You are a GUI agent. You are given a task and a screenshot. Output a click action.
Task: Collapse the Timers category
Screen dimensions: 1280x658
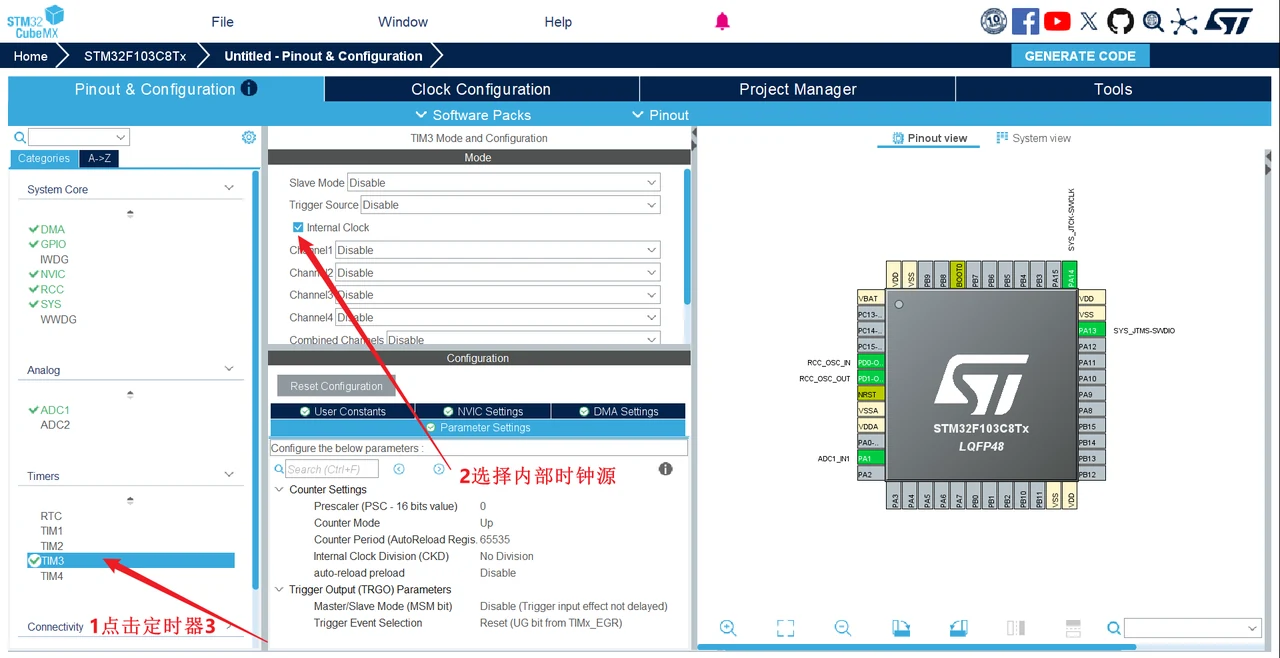(x=229, y=475)
